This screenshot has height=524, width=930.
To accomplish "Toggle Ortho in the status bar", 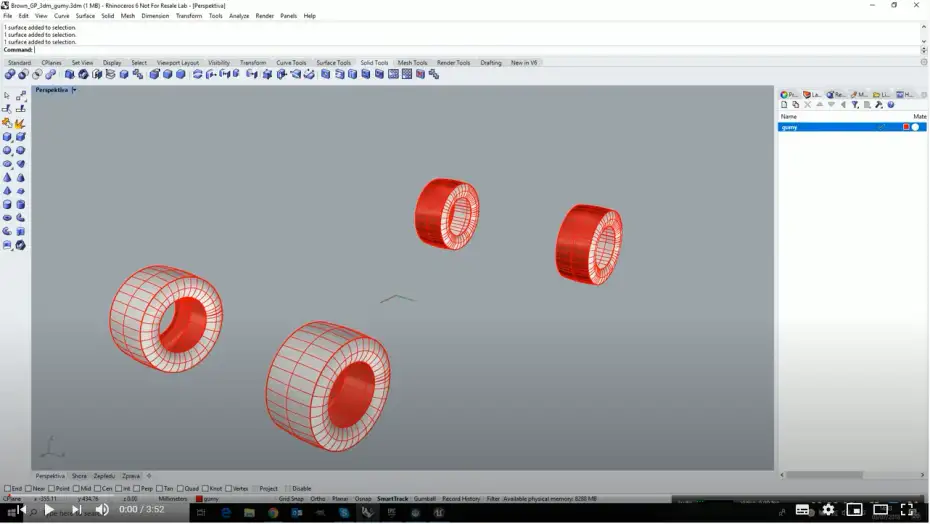I will [318, 499].
